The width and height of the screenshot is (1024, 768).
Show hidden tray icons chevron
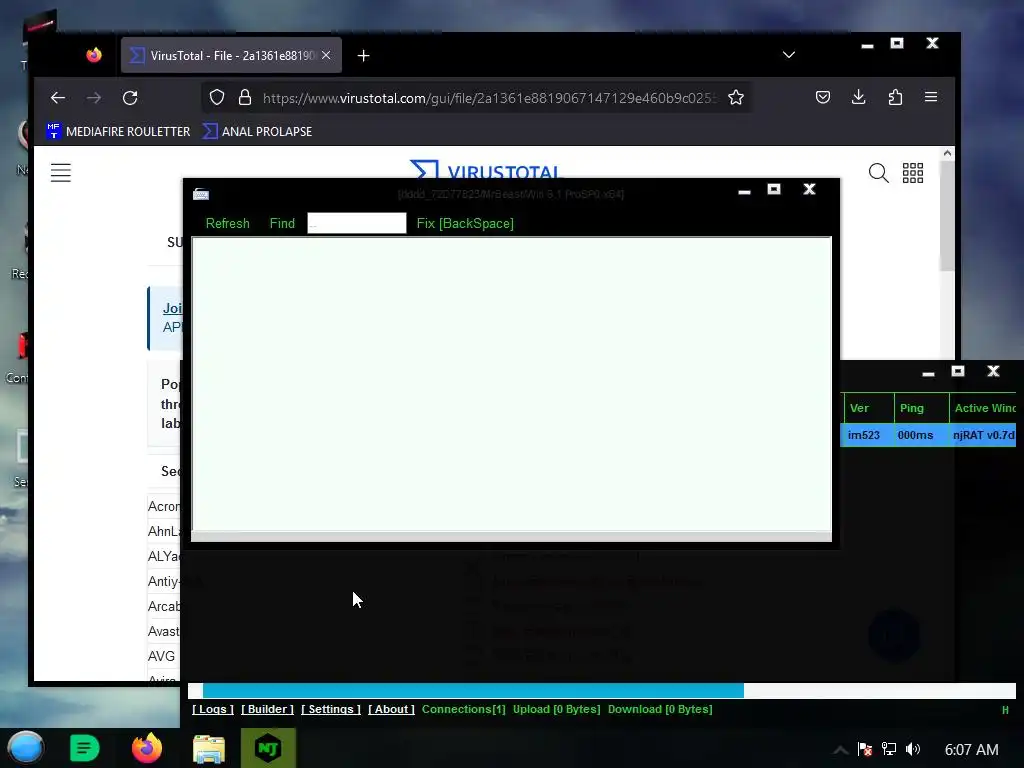point(840,750)
